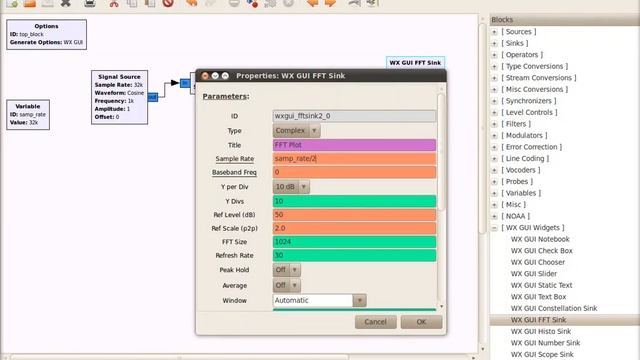Click the Properties dialog scroll-down arrow
640x360 pixels.
point(441,307)
